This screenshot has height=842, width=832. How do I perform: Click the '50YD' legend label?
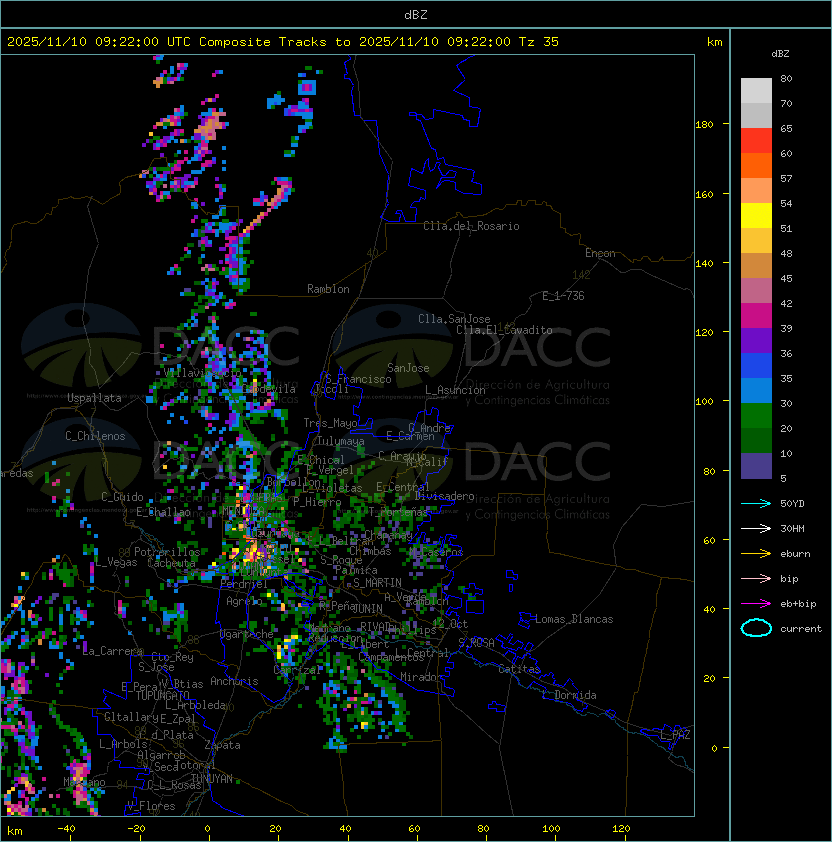[x=792, y=503]
